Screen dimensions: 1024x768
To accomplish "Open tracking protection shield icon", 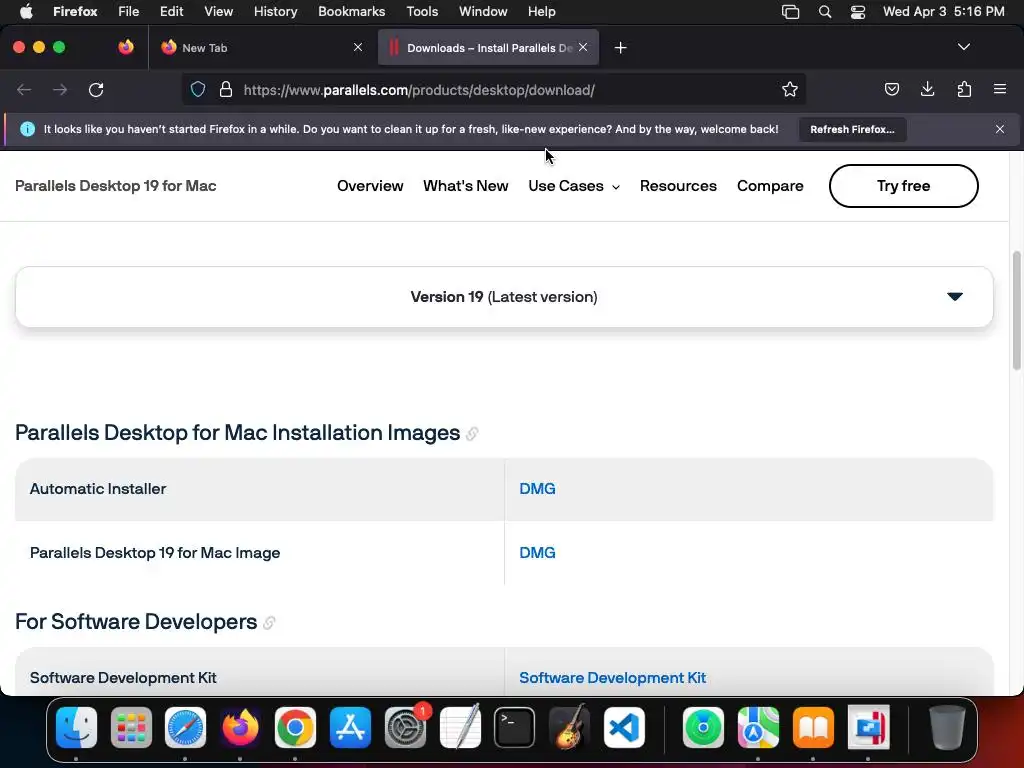I will tap(198, 89).
